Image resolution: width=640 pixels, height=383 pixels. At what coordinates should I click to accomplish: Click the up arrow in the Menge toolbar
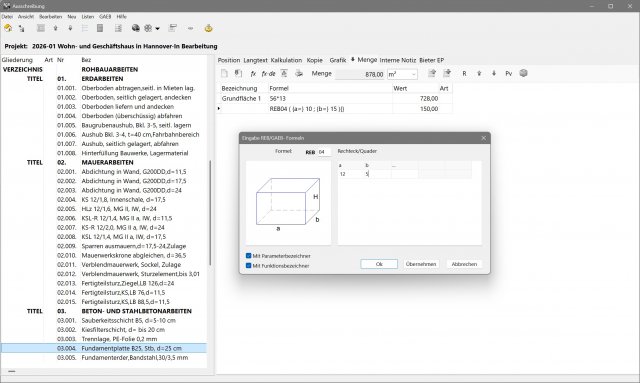479,73
